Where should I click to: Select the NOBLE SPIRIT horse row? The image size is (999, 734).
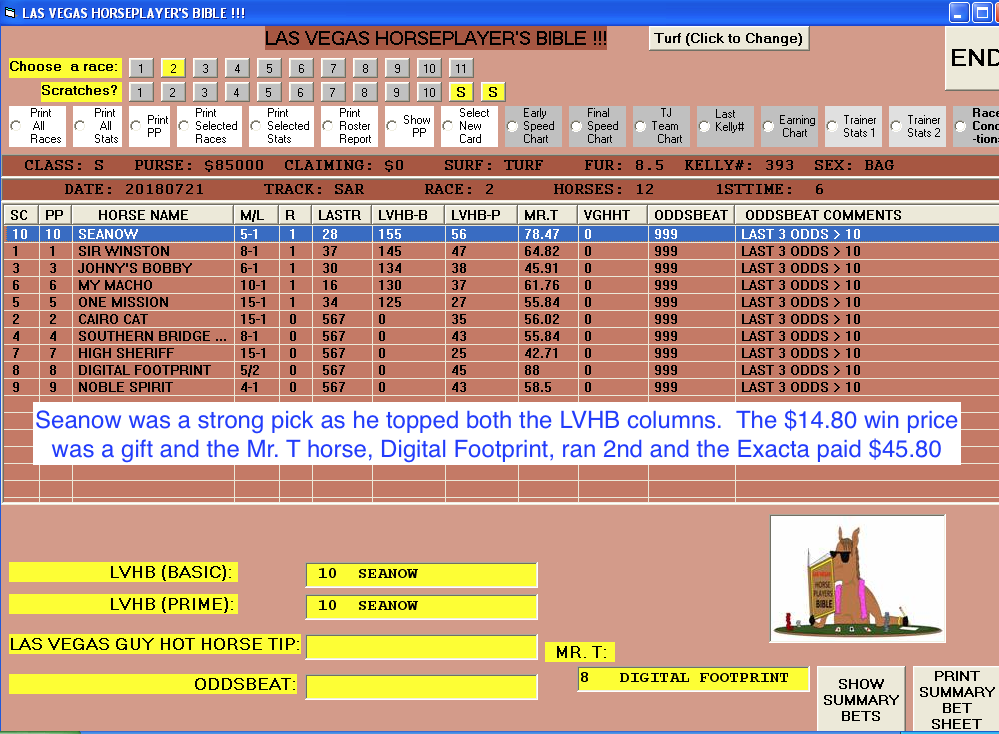click(x=501, y=387)
